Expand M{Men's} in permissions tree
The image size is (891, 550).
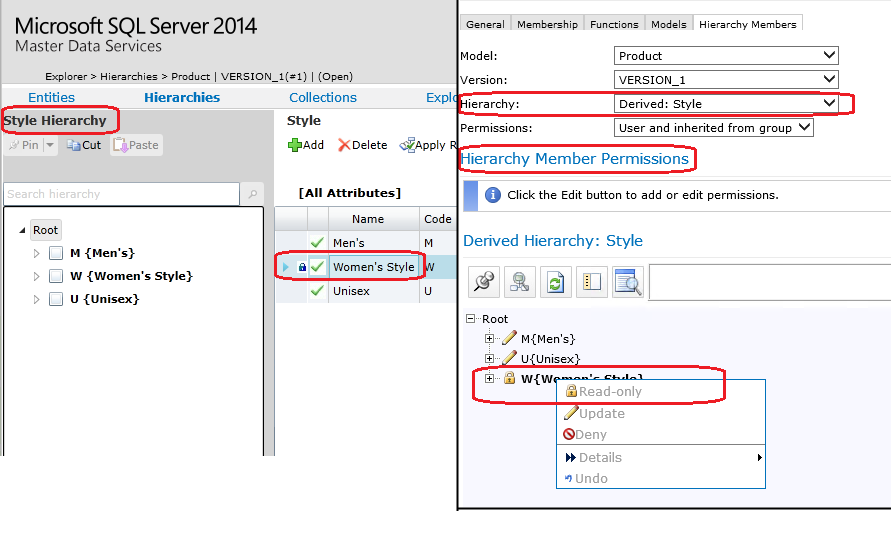click(x=489, y=339)
